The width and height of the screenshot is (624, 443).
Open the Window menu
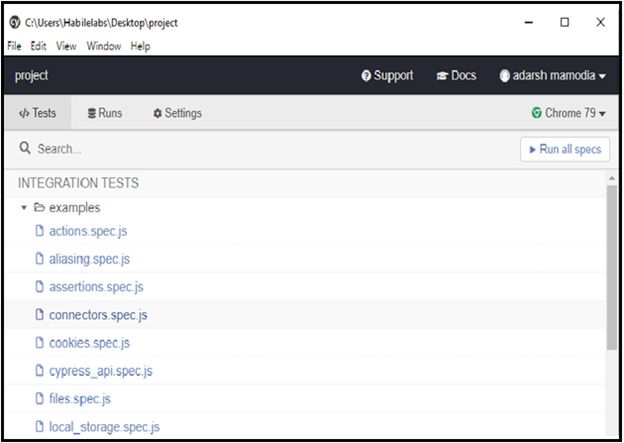103,46
